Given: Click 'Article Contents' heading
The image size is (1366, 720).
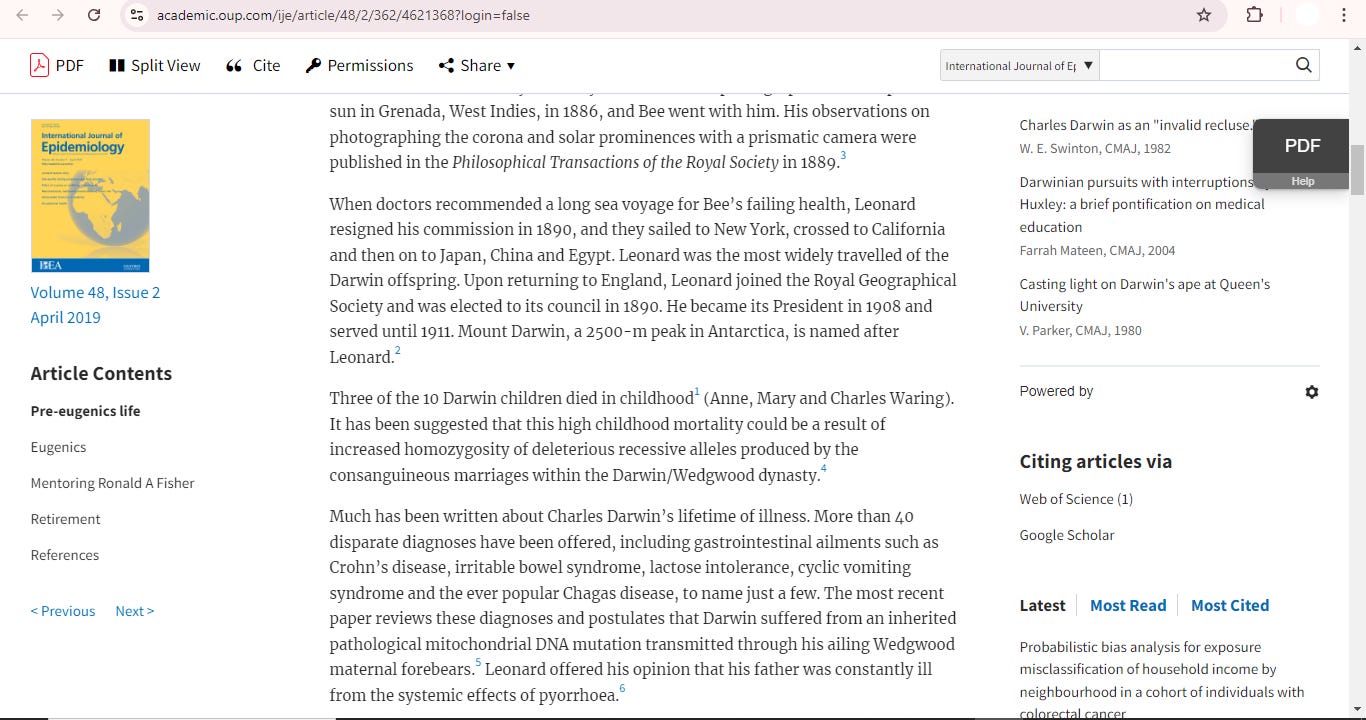Looking at the screenshot, I should coord(101,373).
